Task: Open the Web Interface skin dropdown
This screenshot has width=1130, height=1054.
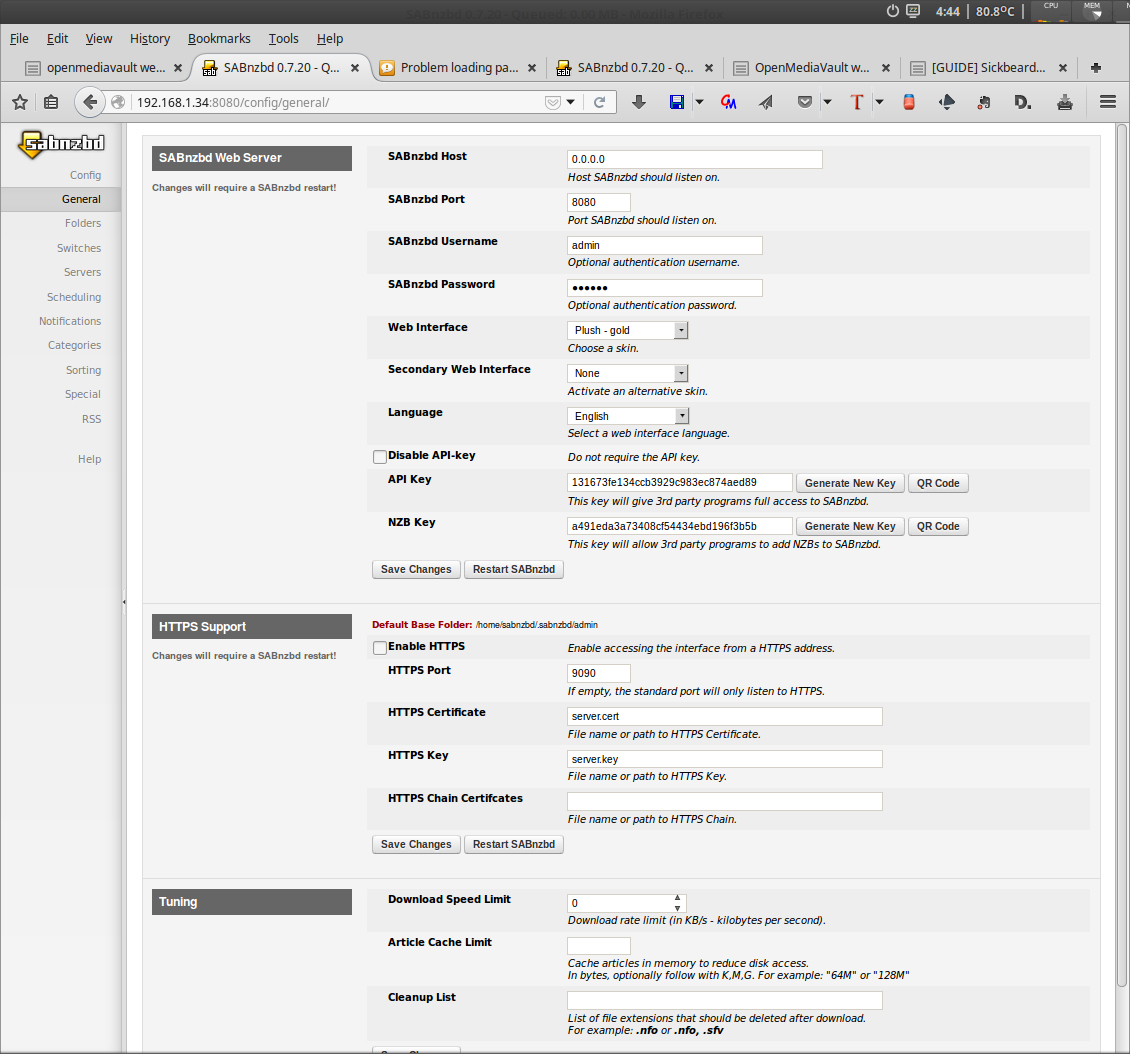Action: pyautogui.click(x=627, y=330)
